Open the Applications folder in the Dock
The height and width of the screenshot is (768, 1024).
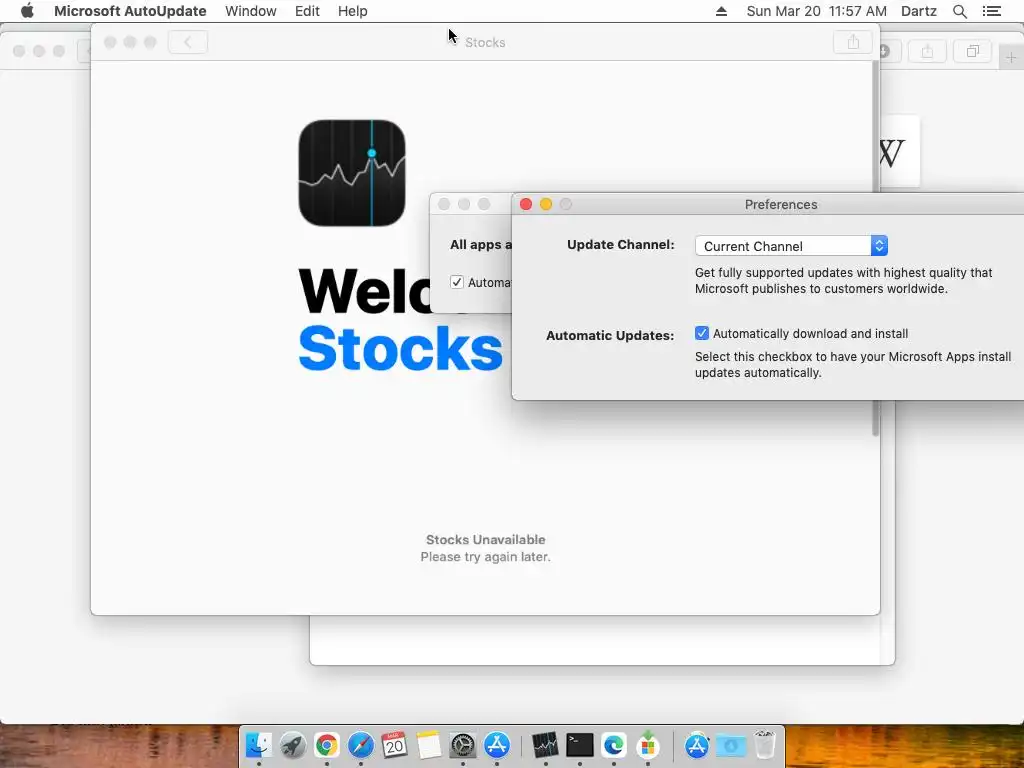click(697, 744)
